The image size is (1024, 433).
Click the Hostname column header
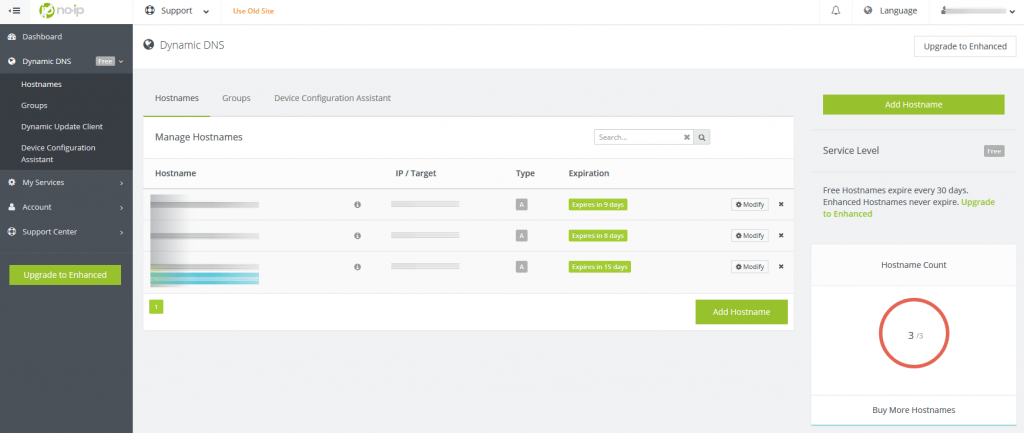(x=176, y=174)
